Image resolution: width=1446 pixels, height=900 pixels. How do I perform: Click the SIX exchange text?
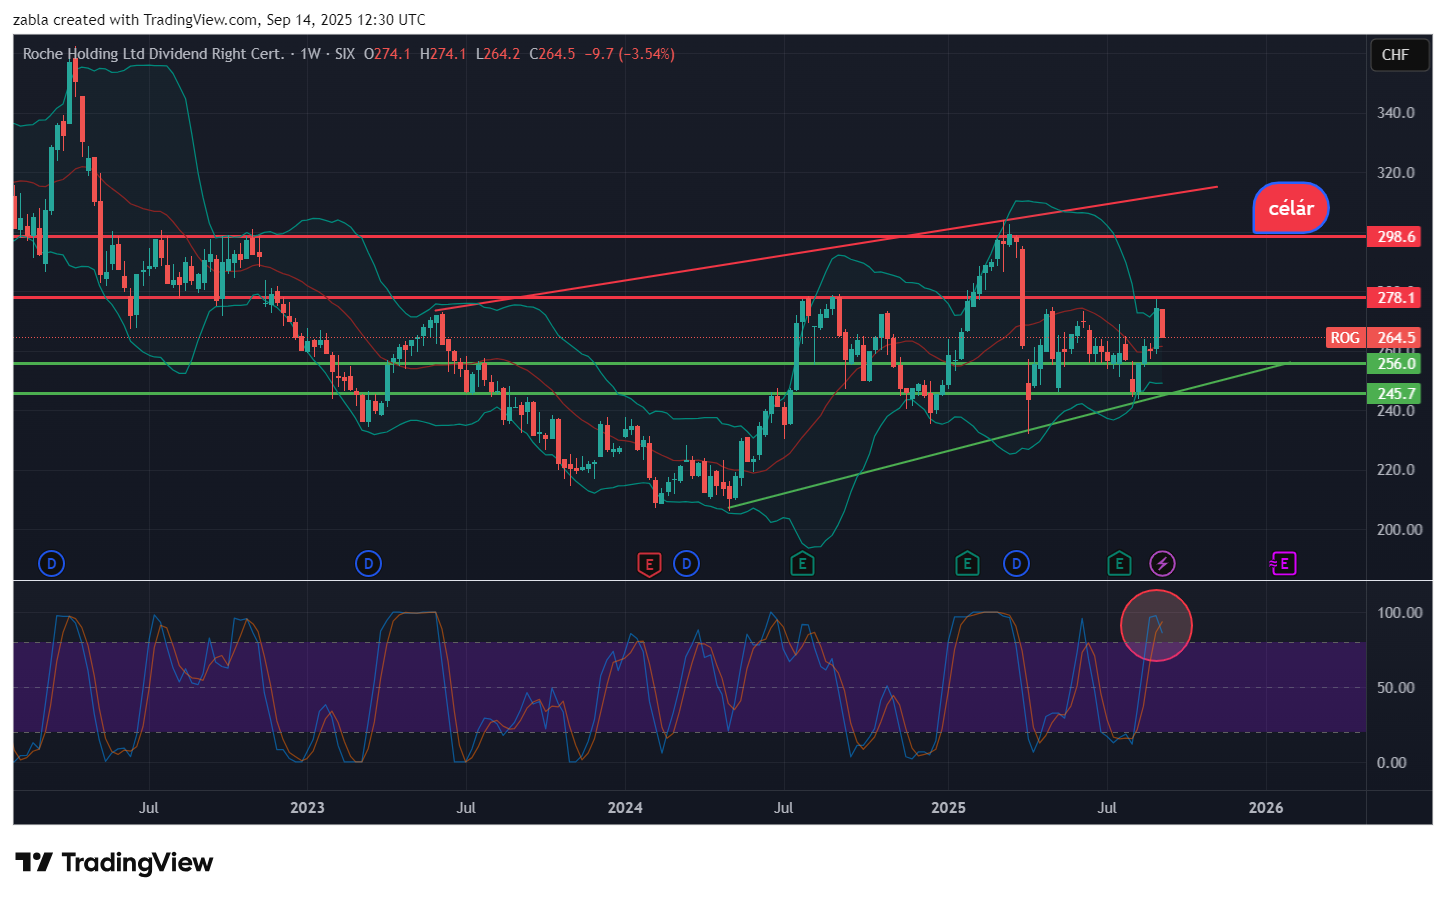click(x=345, y=54)
